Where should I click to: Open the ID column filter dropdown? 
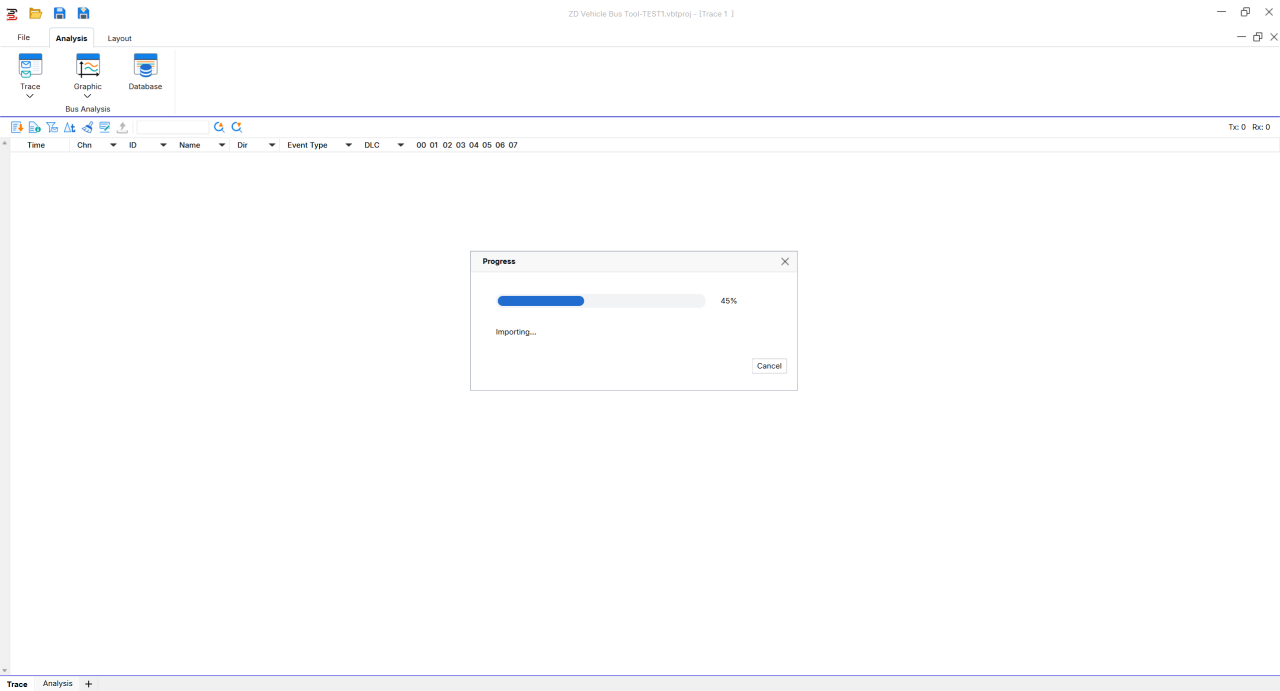click(164, 145)
